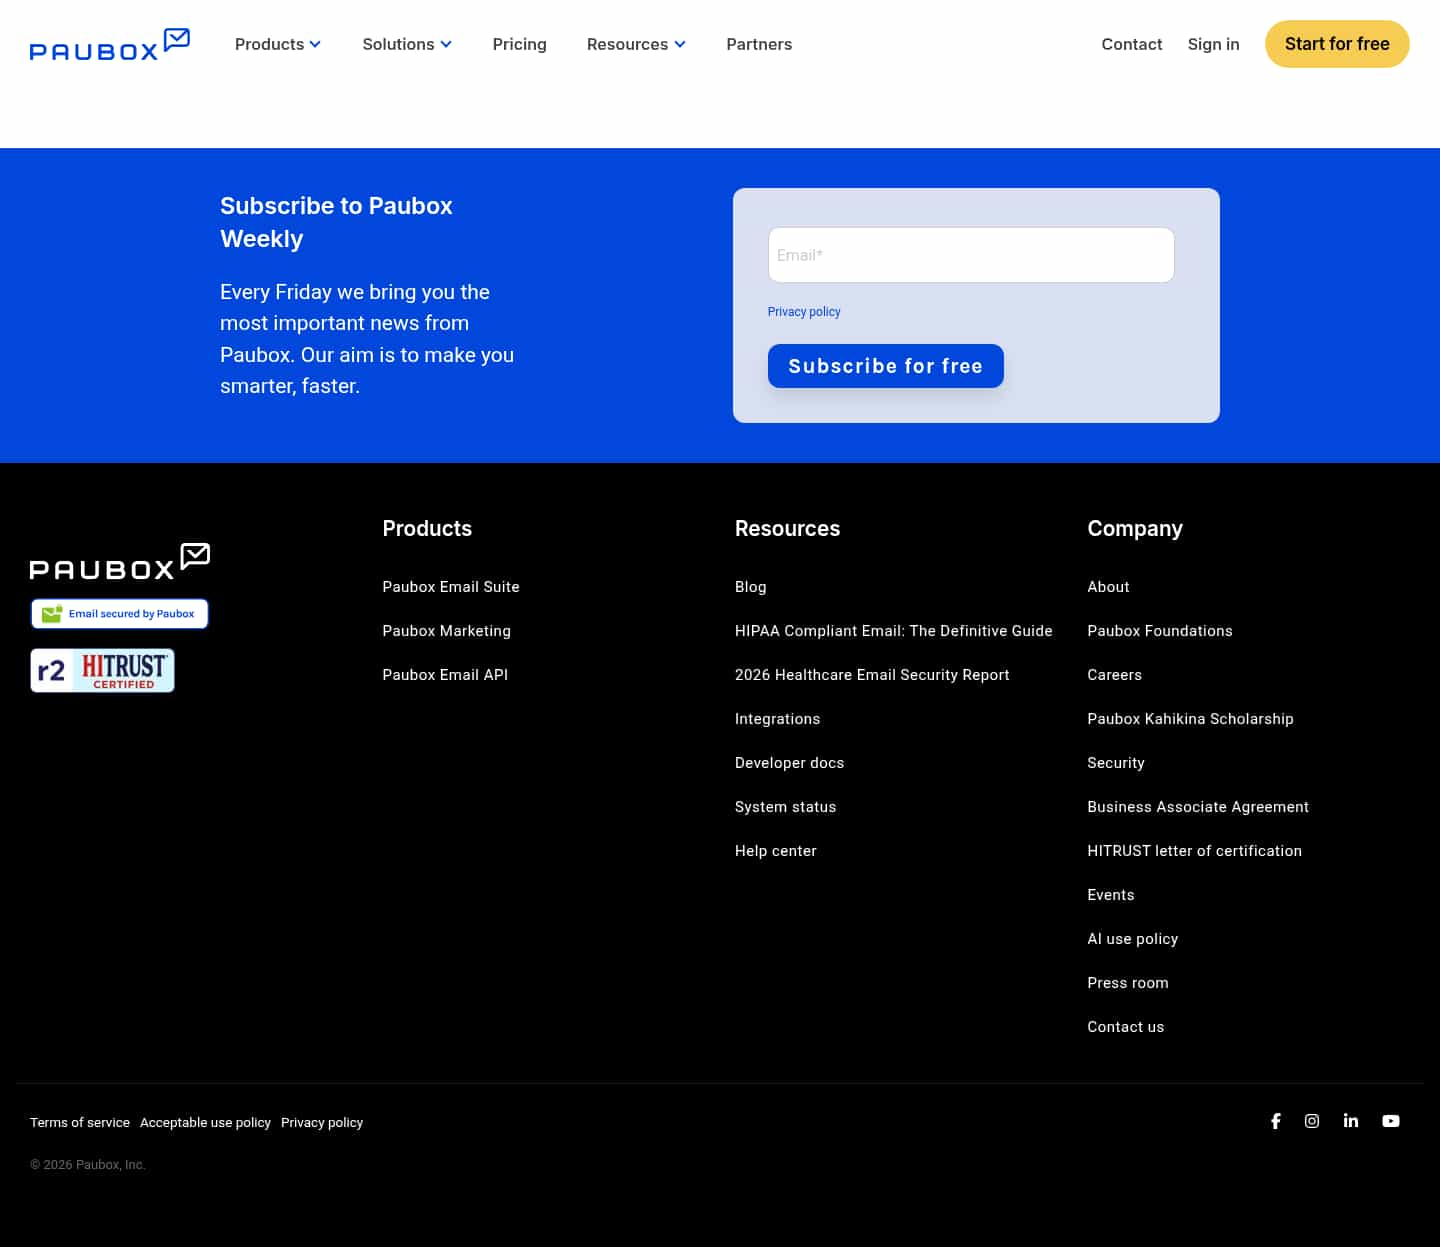Click Sign in in the header
Viewport: 1440px width, 1247px height.
(x=1214, y=44)
